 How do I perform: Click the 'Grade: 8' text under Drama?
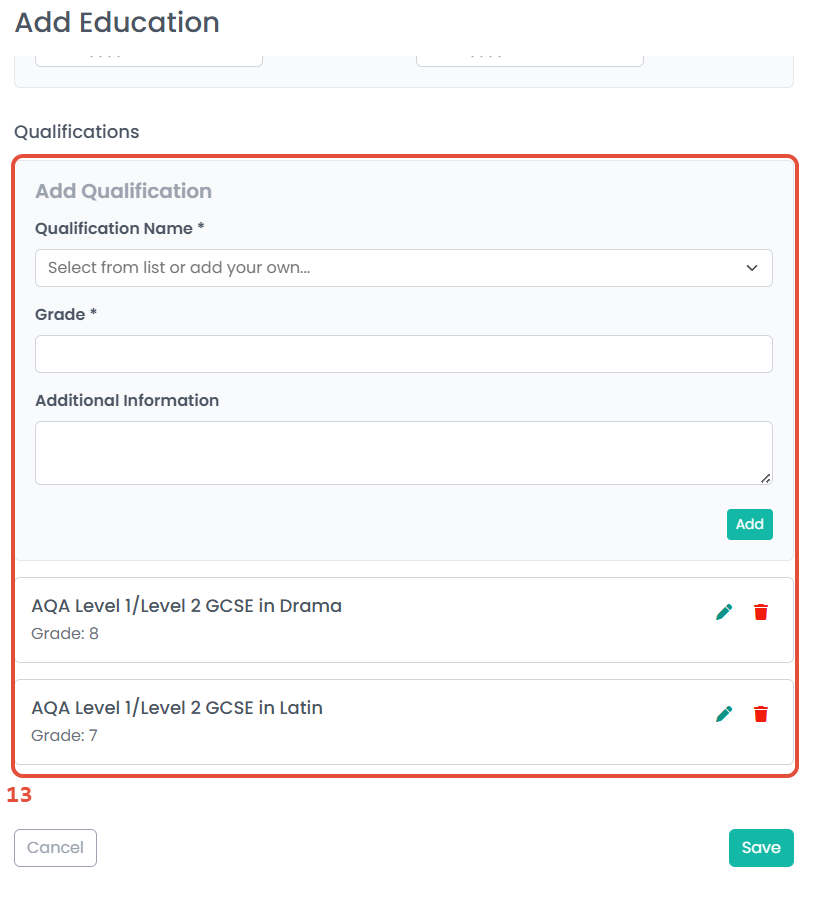(x=65, y=634)
